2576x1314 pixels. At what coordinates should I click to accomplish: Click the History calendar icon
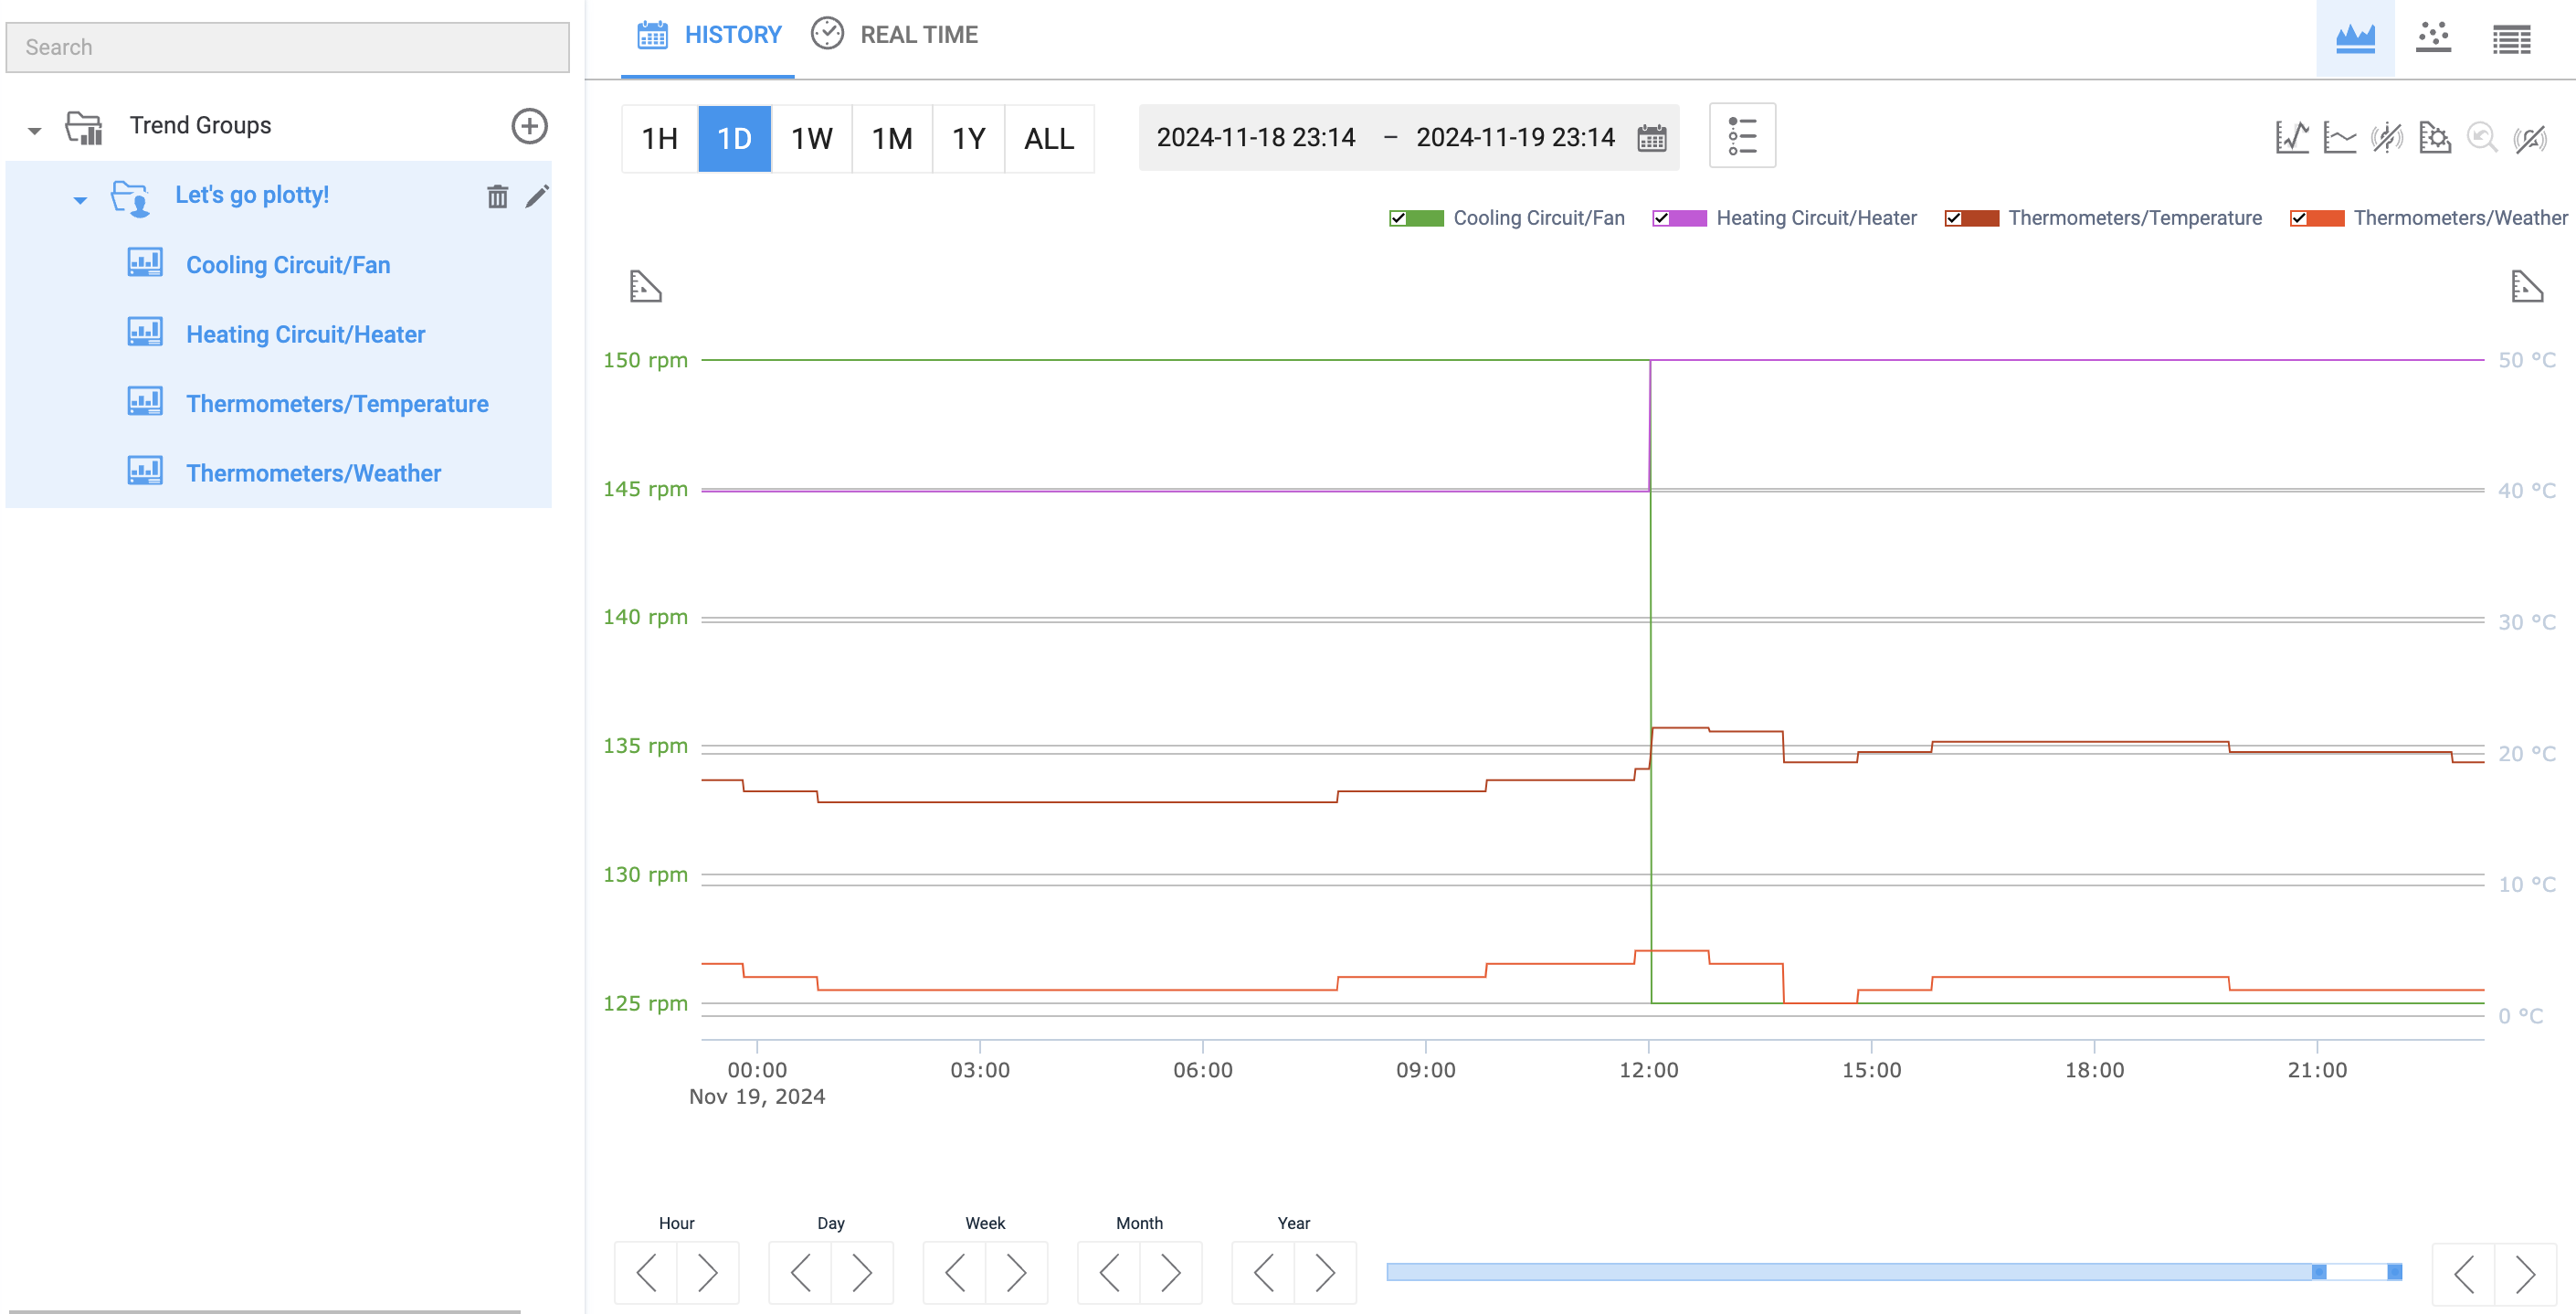coord(652,35)
